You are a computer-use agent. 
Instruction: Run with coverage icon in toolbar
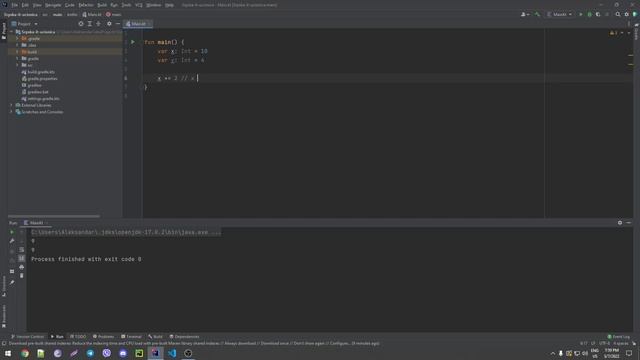point(598,14)
